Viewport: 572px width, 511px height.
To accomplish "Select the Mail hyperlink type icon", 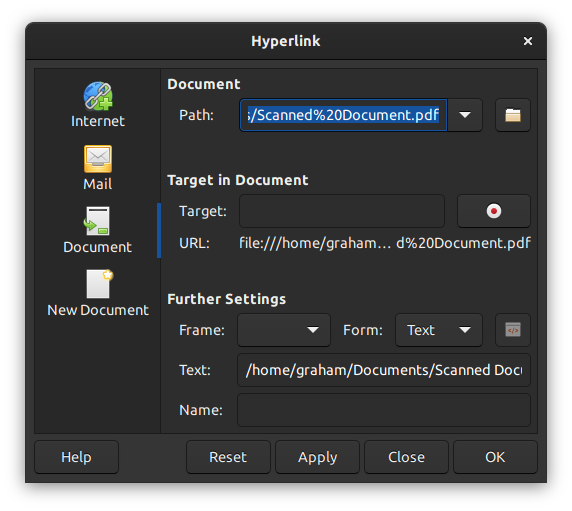I will [98, 159].
